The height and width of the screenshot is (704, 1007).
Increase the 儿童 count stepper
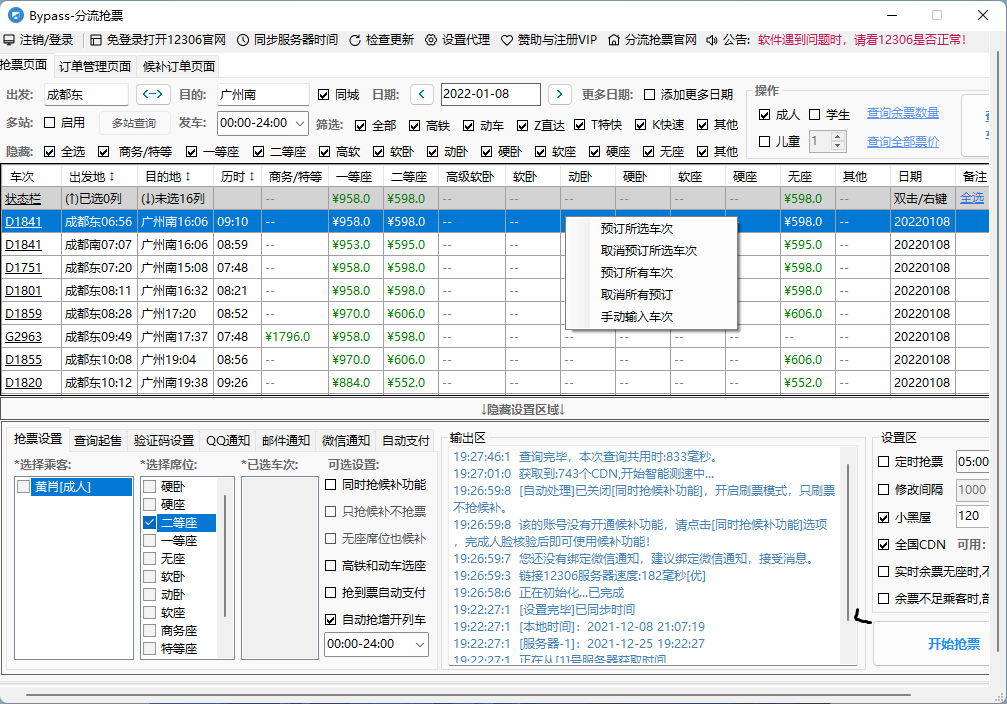tap(837, 137)
